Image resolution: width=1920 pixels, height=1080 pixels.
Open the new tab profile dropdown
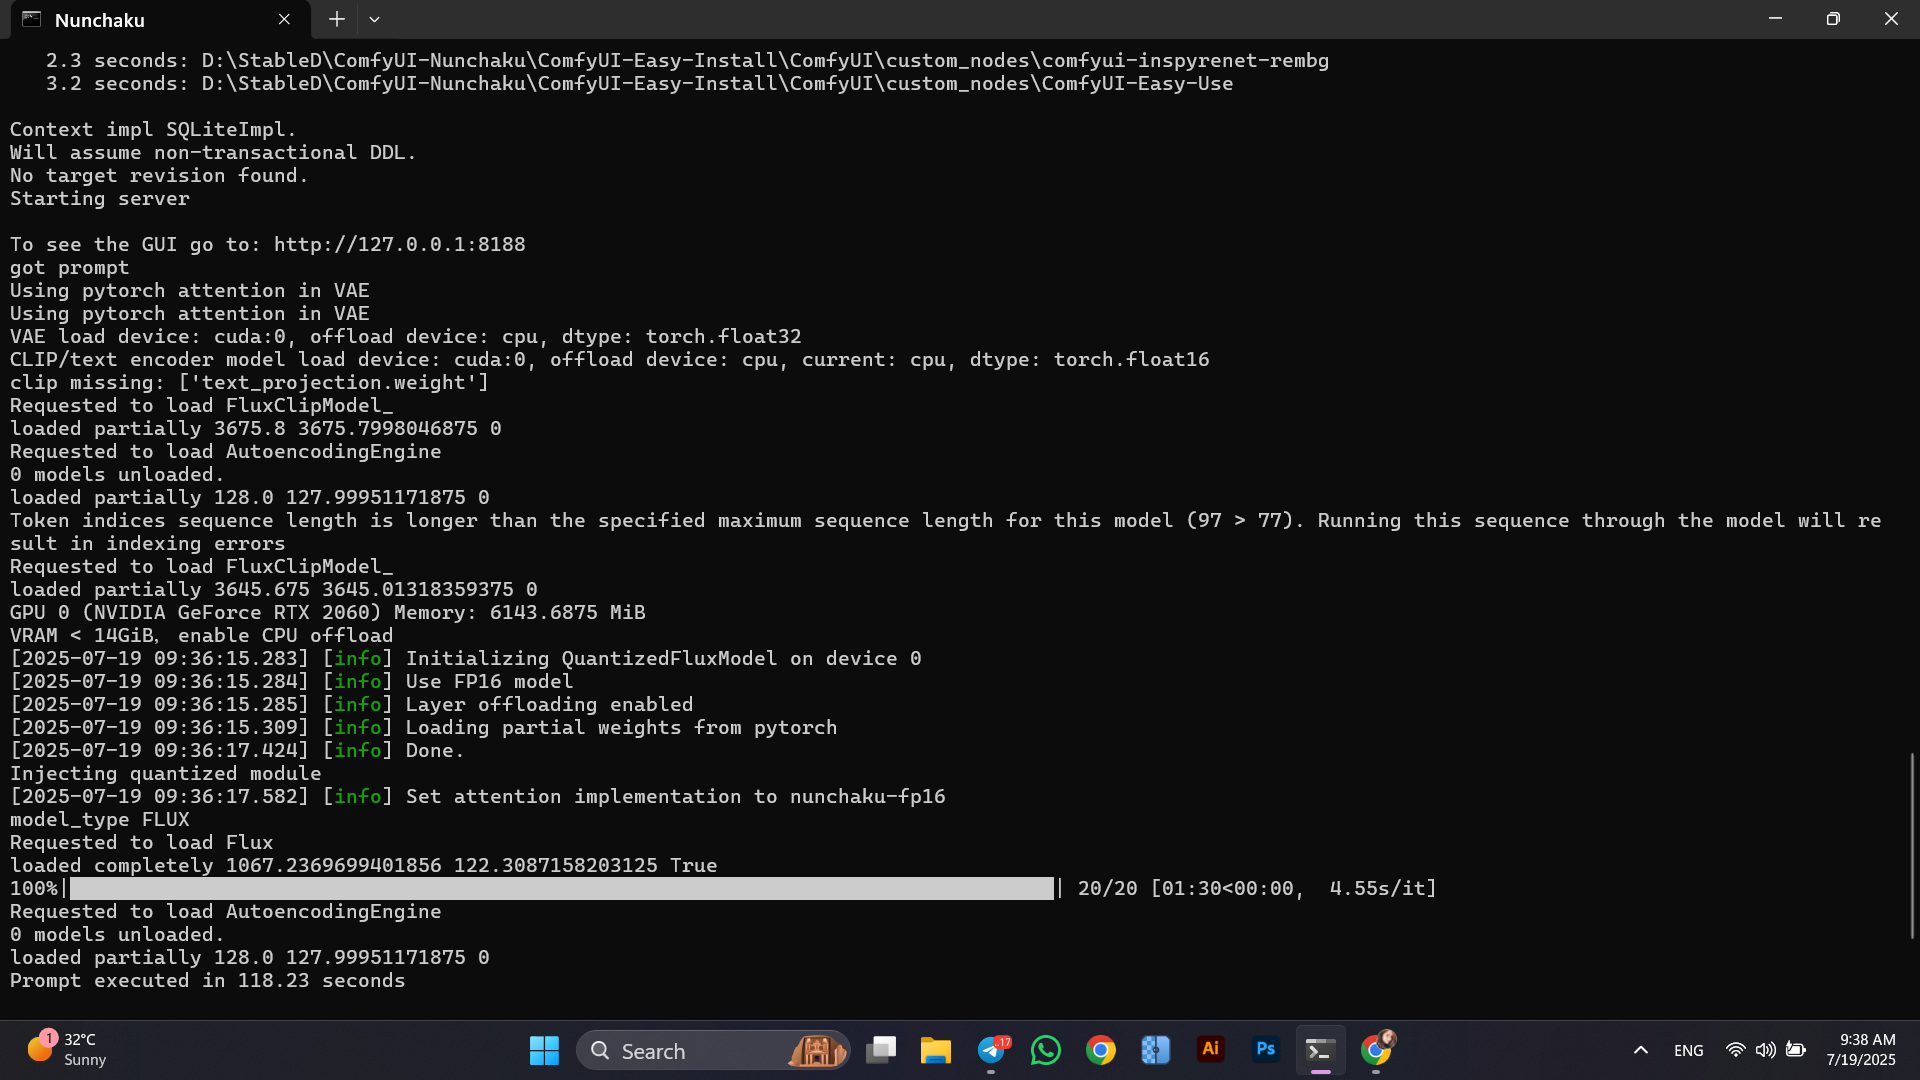point(374,19)
